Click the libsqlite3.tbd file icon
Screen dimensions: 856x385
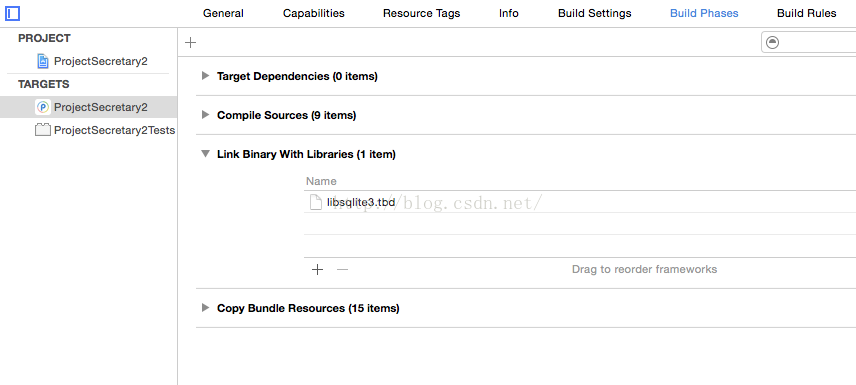tap(316, 202)
